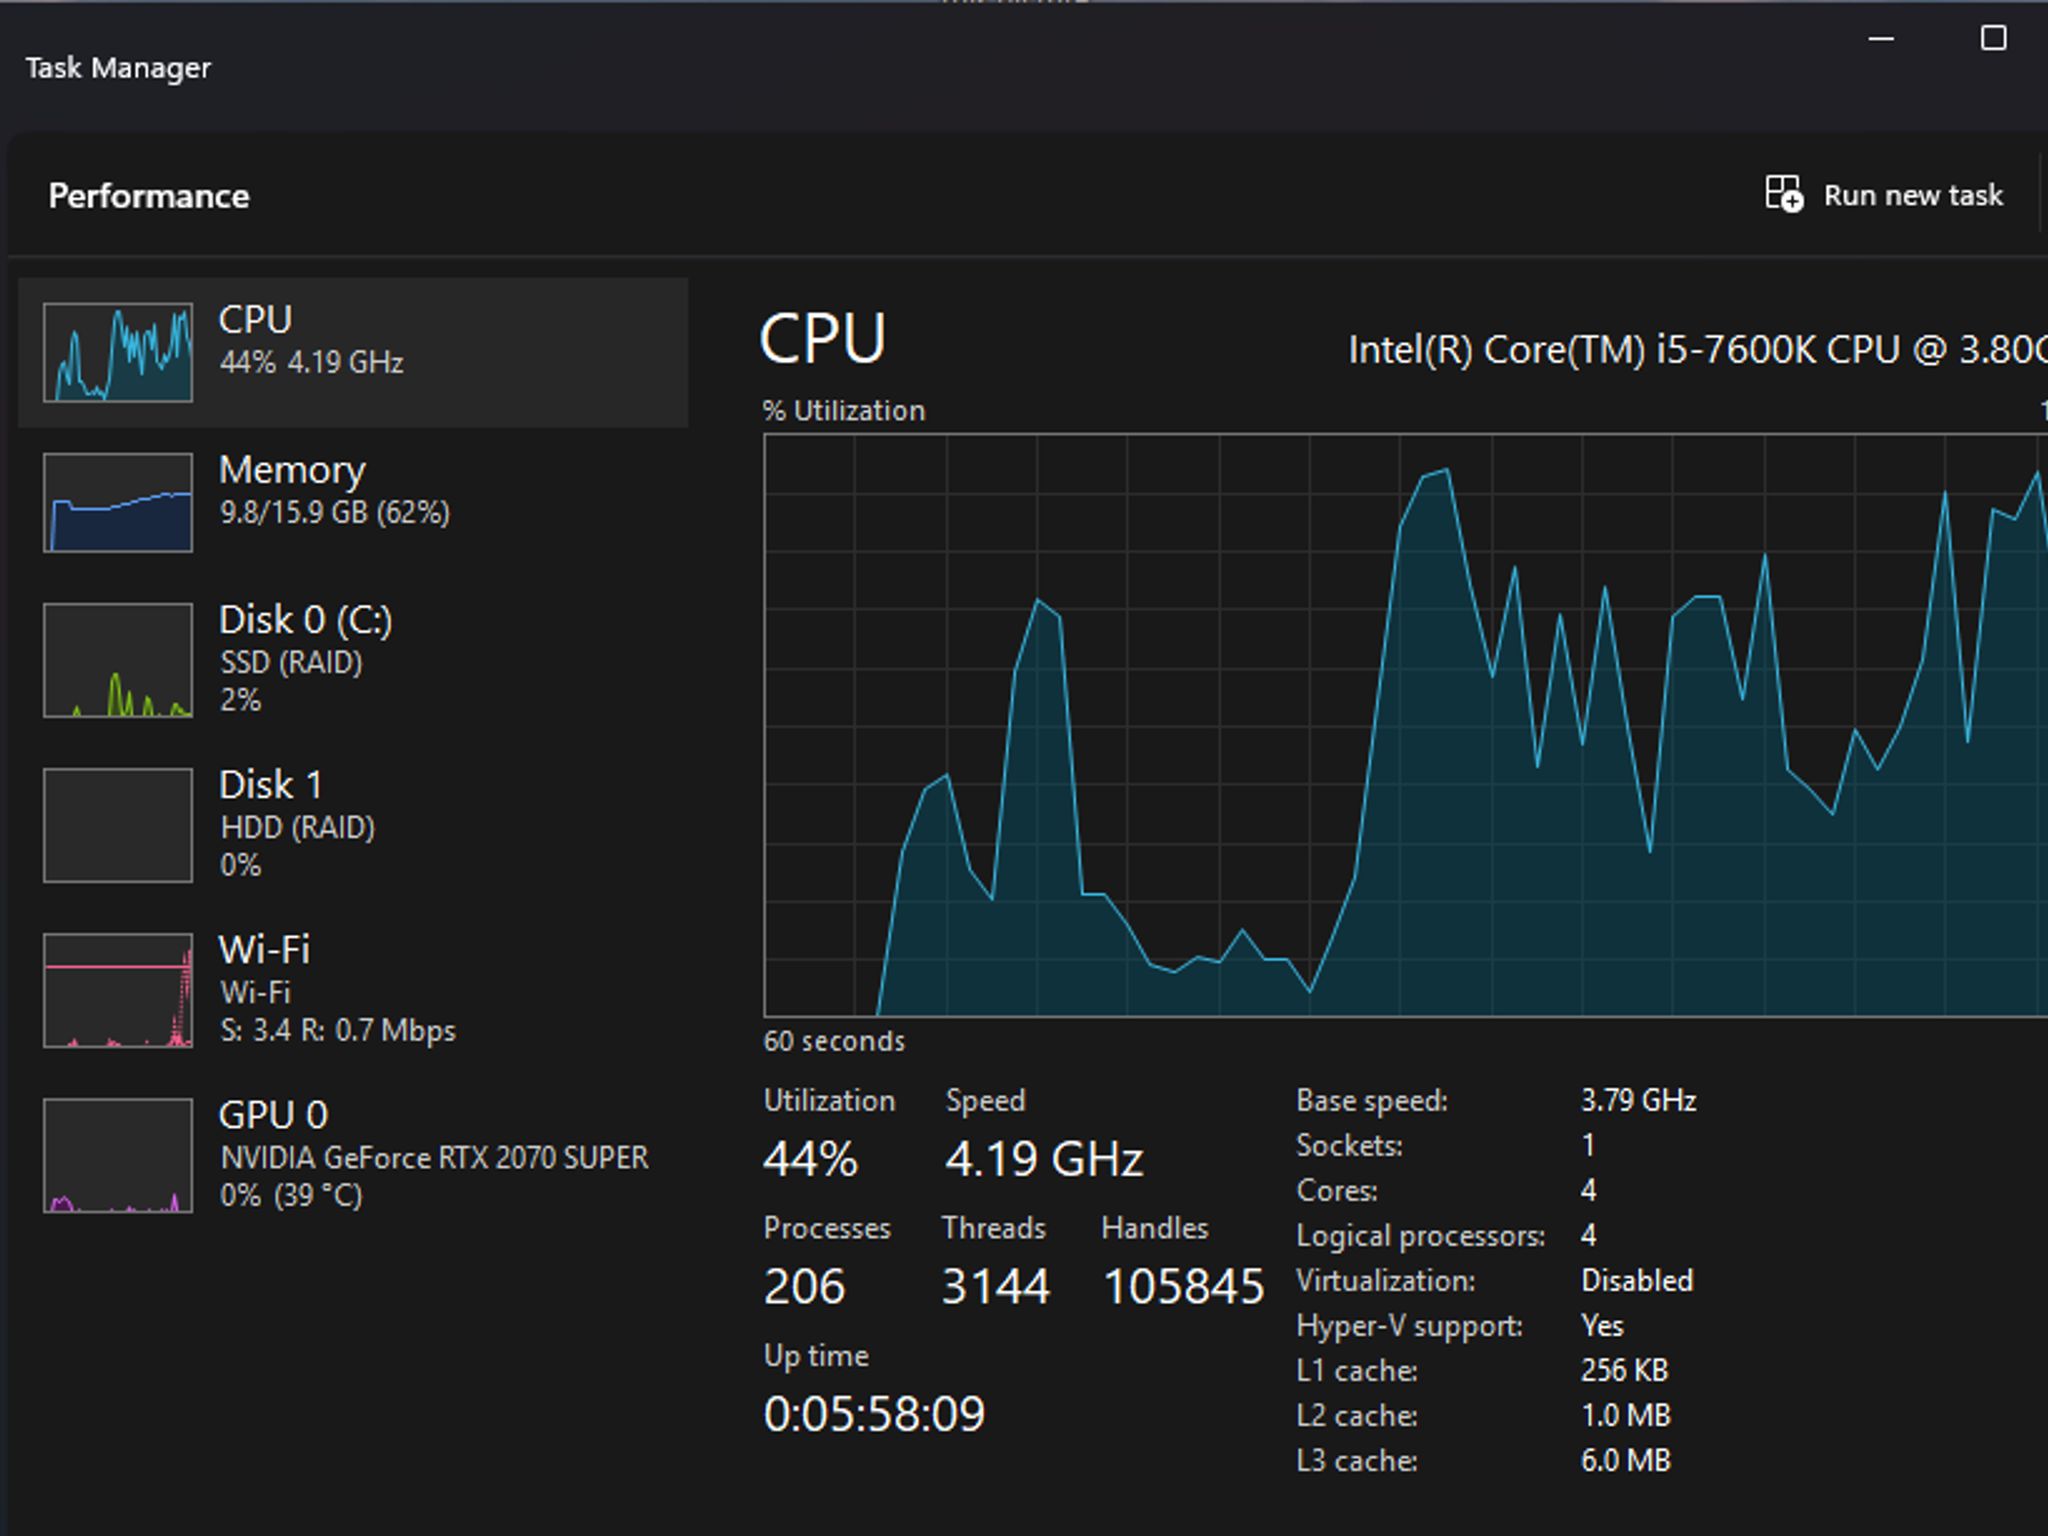Click the "NVIDIA GeForce RTX 2070 SUPER" text
The width and height of the screenshot is (2048, 1536).
pyautogui.click(x=434, y=1158)
